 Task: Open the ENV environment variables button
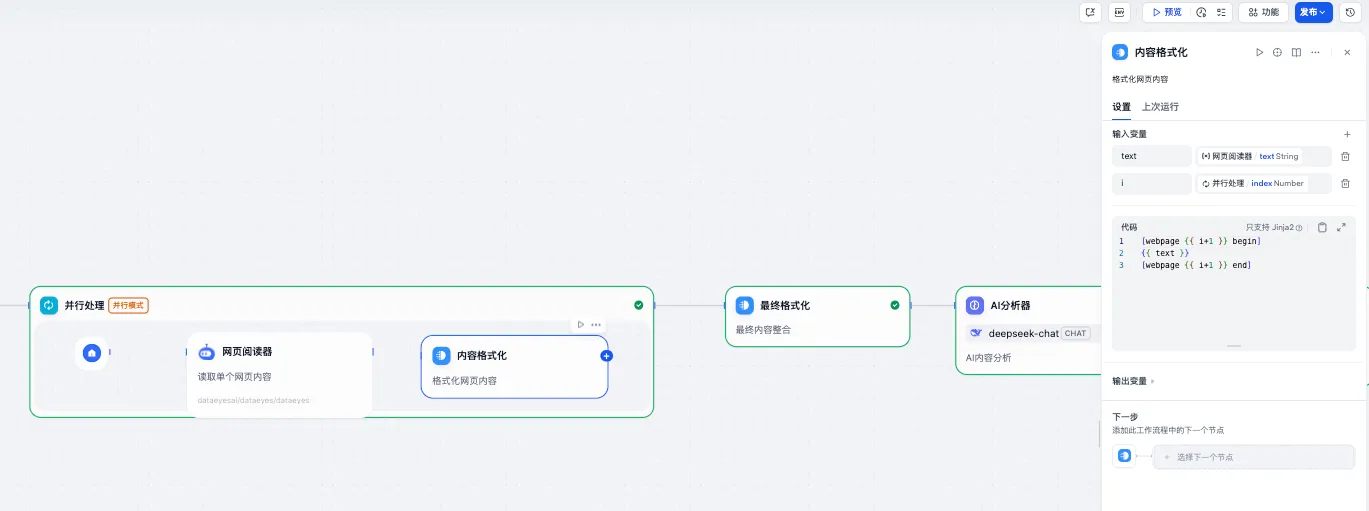coord(1119,12)
